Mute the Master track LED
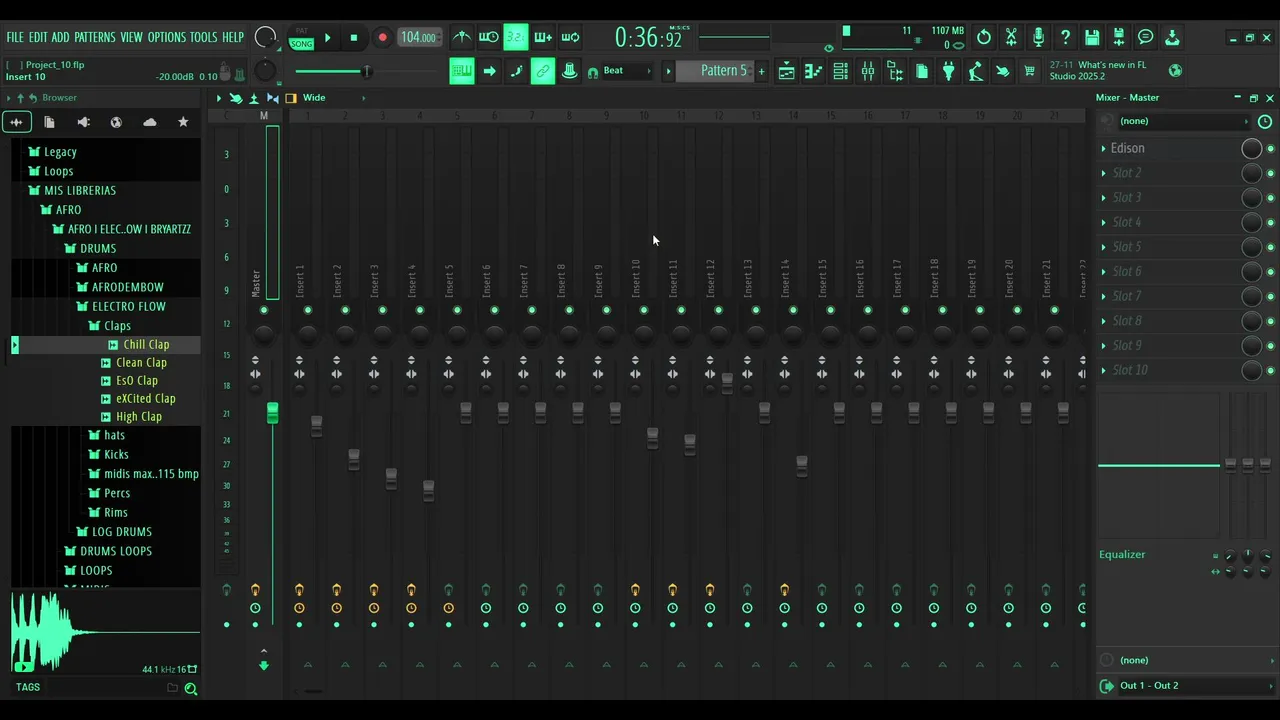 pyautogui.click(x=264, y=311)
